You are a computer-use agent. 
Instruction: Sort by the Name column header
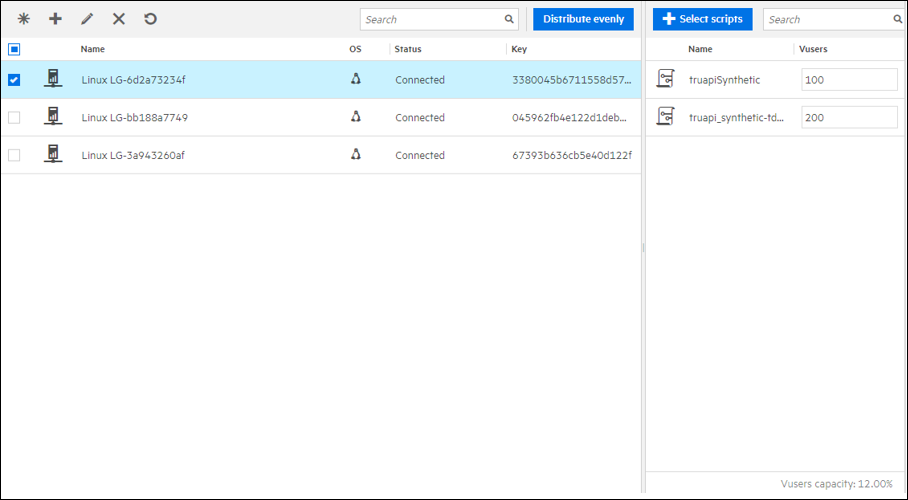click(93, 49)
